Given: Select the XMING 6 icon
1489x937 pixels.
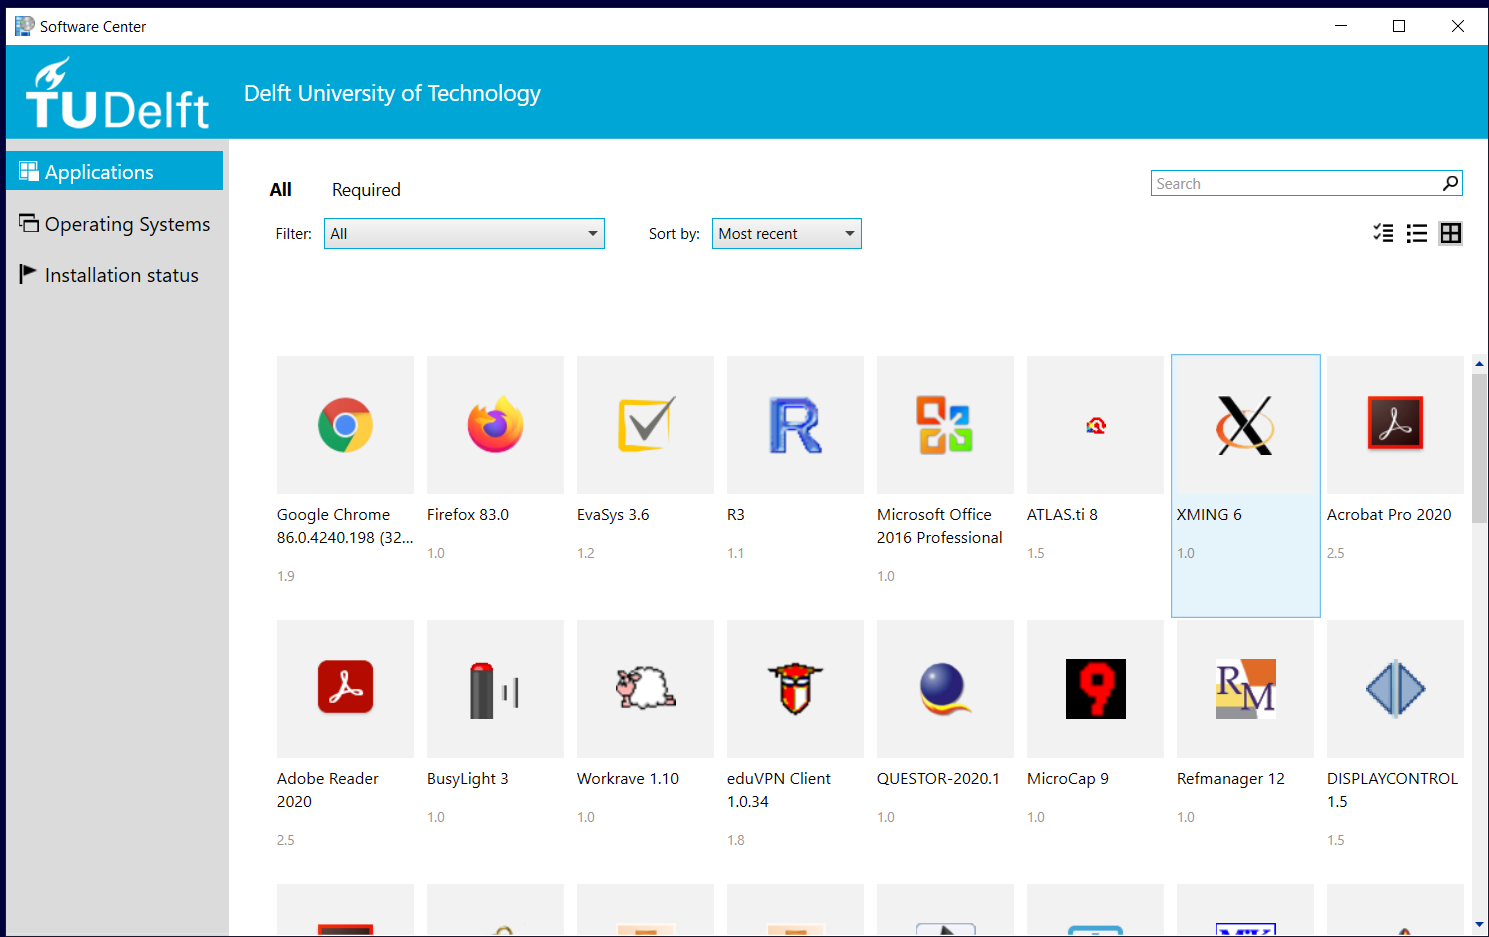Looking at the screenshot, I should 1245,425.
